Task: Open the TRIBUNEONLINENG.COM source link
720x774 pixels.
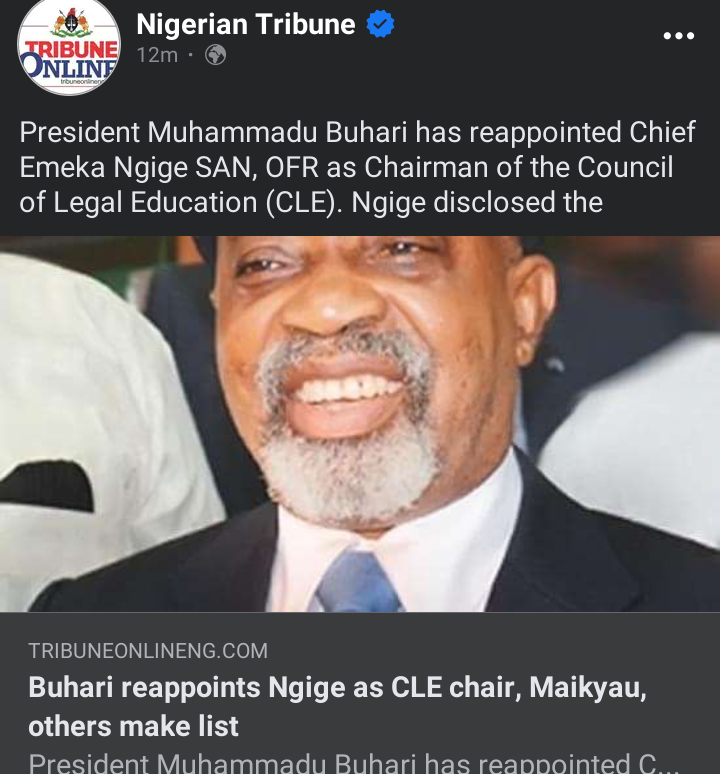Action: pyautogui.click(x=148, y=651)
